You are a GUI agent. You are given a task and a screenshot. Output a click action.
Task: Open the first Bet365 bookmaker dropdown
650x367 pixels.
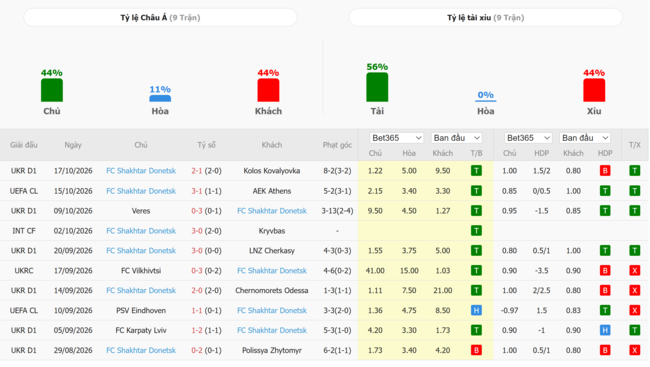point(396,138)
